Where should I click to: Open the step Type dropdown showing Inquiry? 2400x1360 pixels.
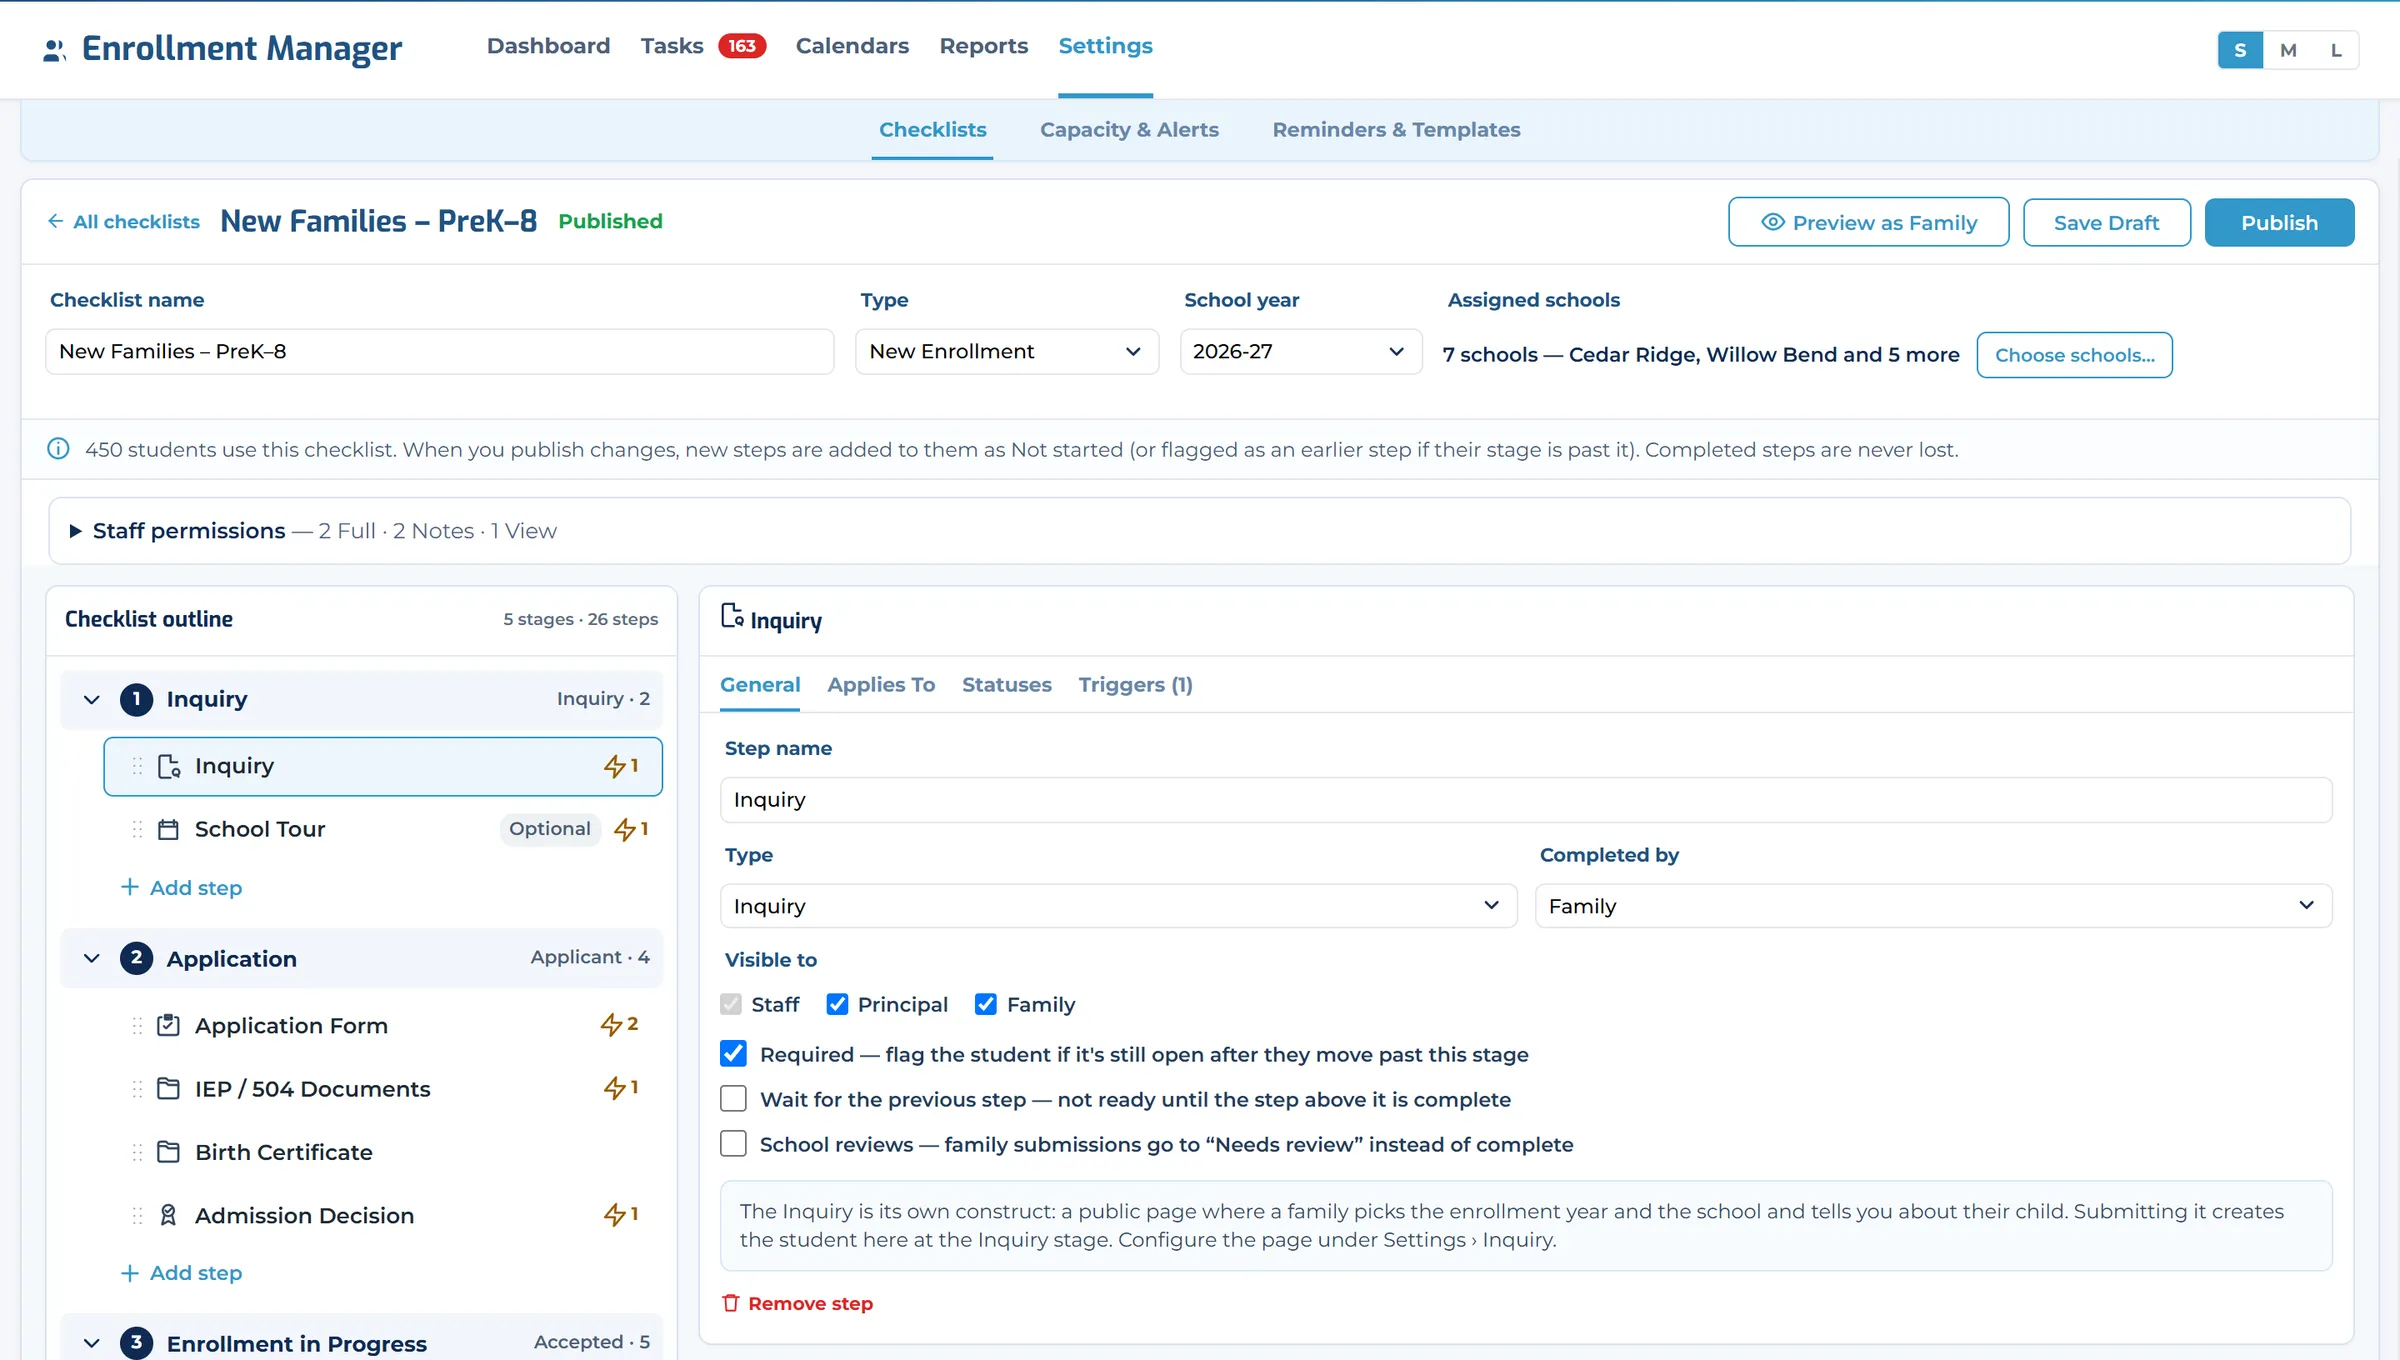tap(1119, 906)
